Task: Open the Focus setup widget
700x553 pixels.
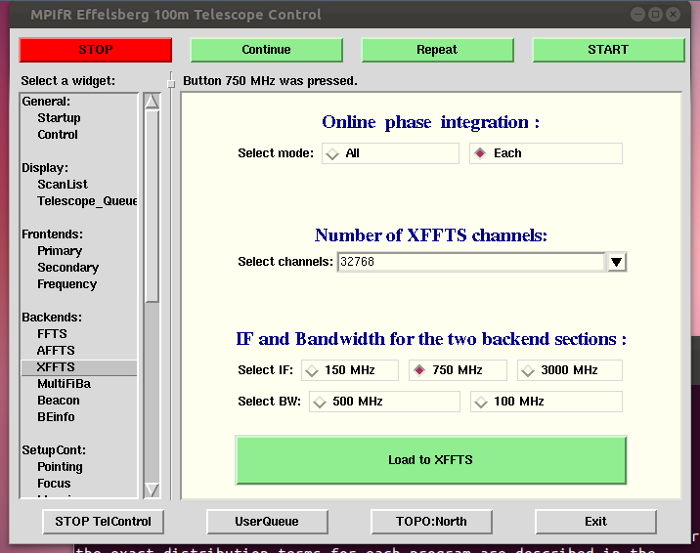Action: (x=54, y=483)
